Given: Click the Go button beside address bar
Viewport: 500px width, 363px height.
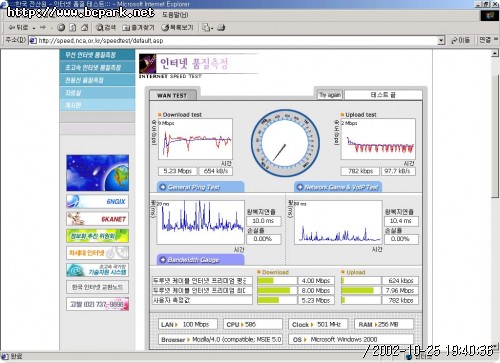Looking at the screenshot, I should (x=460, y=41).
